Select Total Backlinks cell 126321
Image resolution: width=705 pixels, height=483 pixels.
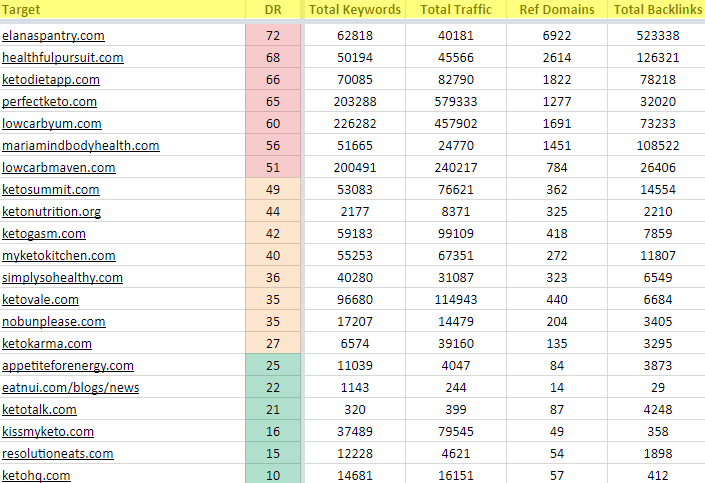[x=657, y=58]
